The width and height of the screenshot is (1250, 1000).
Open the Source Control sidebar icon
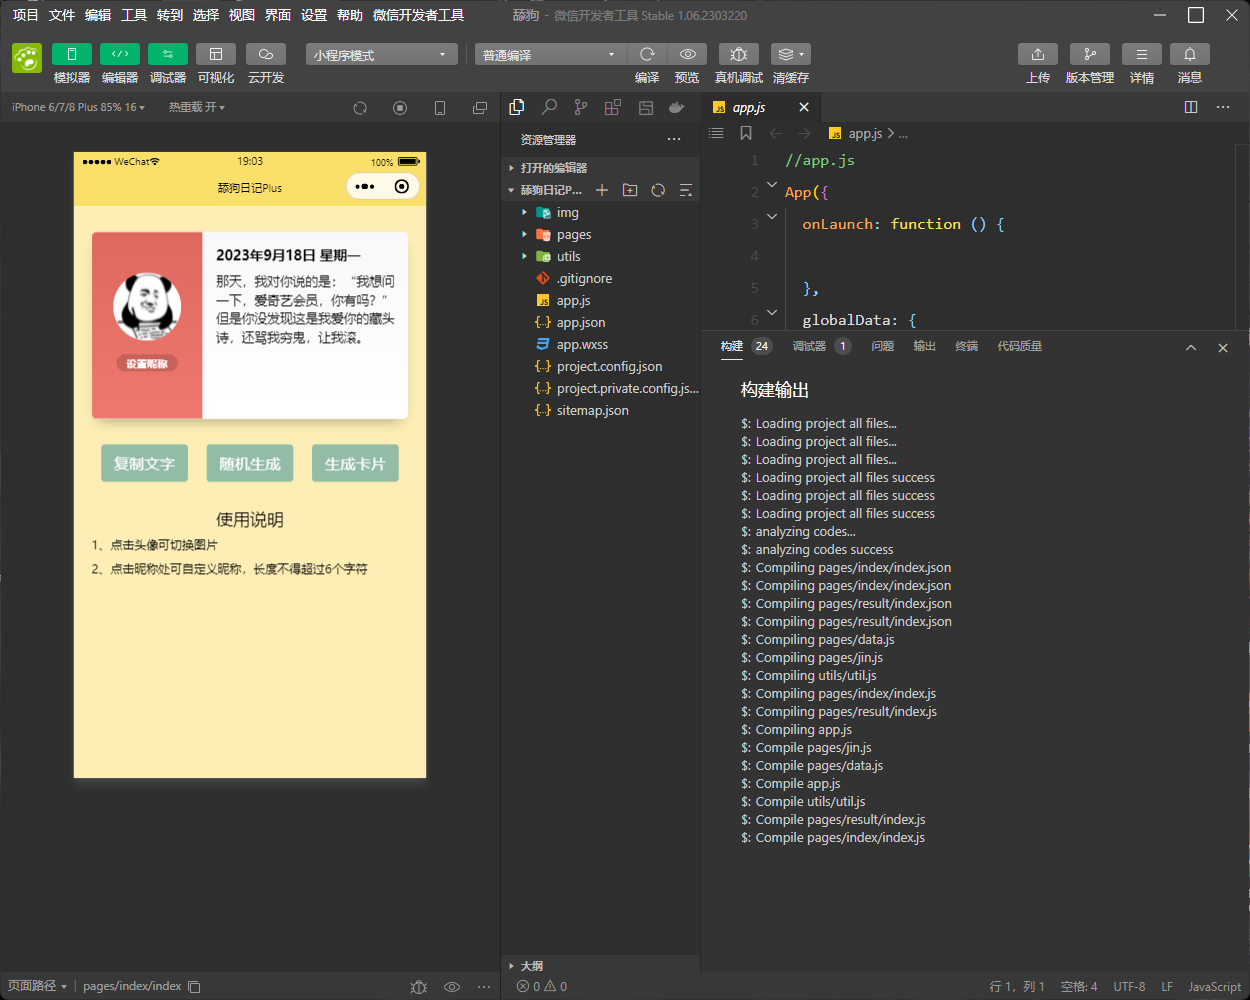click(581, 107)
